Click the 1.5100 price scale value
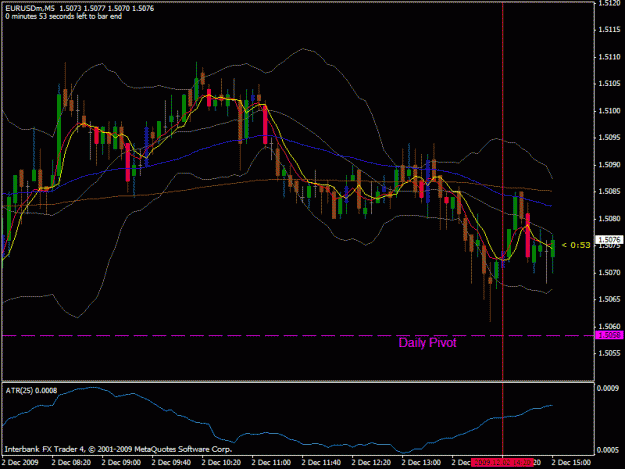This screenshot has height=469, width=625. [609, 111]
